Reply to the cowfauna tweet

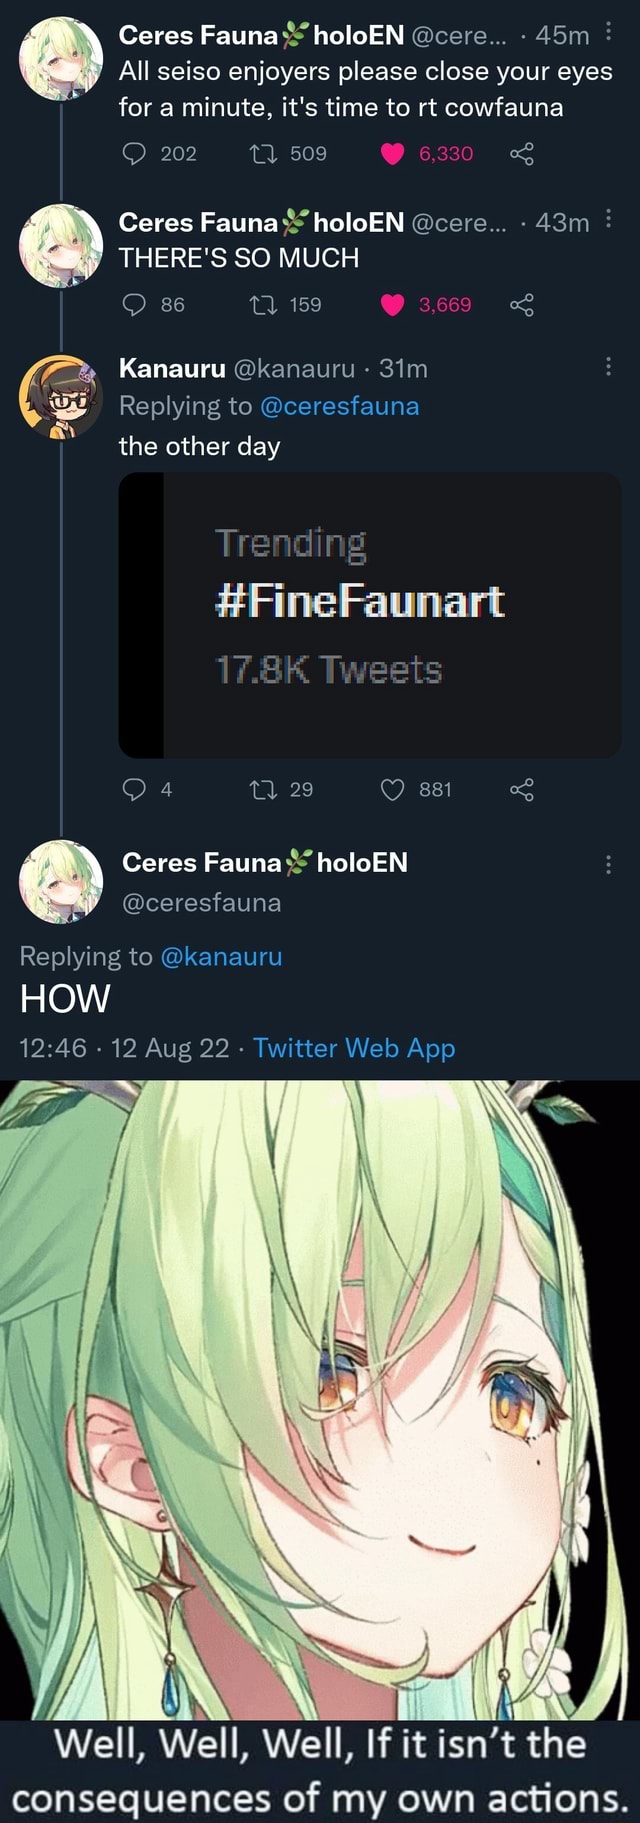pos(134,153)
